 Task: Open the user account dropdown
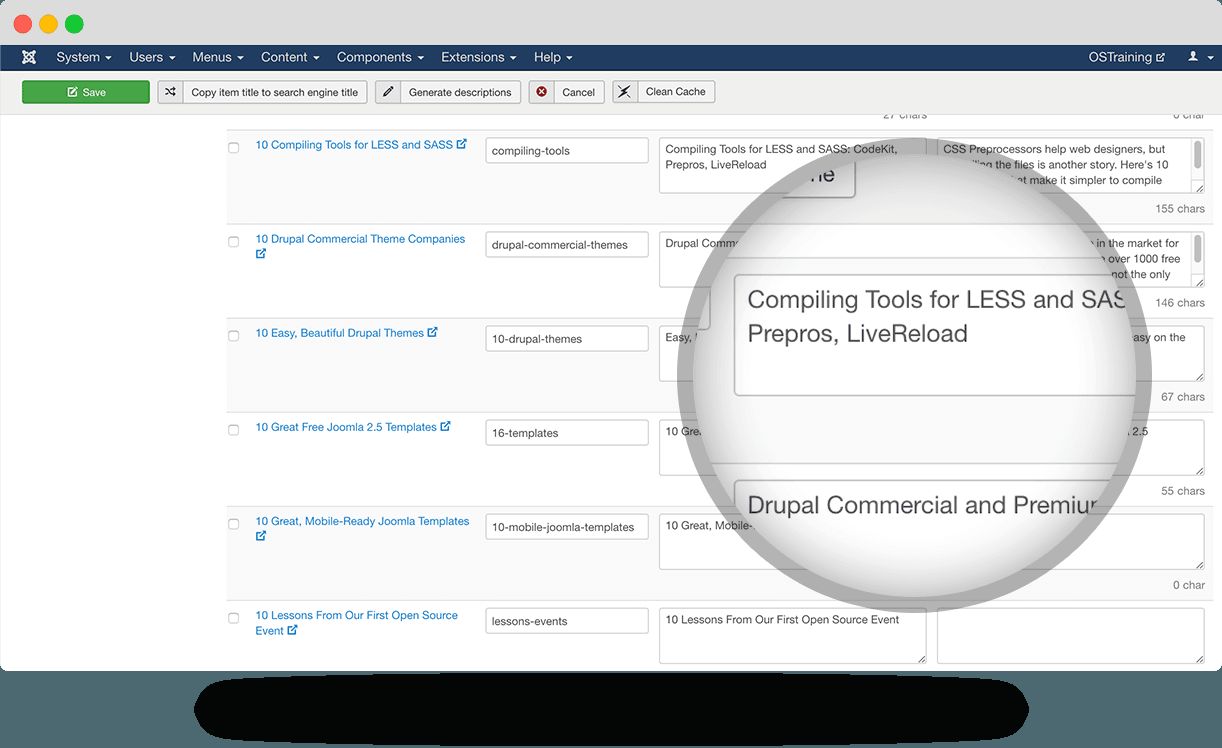(x=1198, y=57)
